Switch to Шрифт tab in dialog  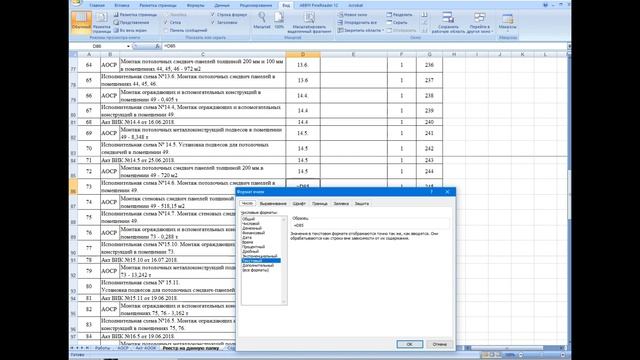tap(299, 203)
